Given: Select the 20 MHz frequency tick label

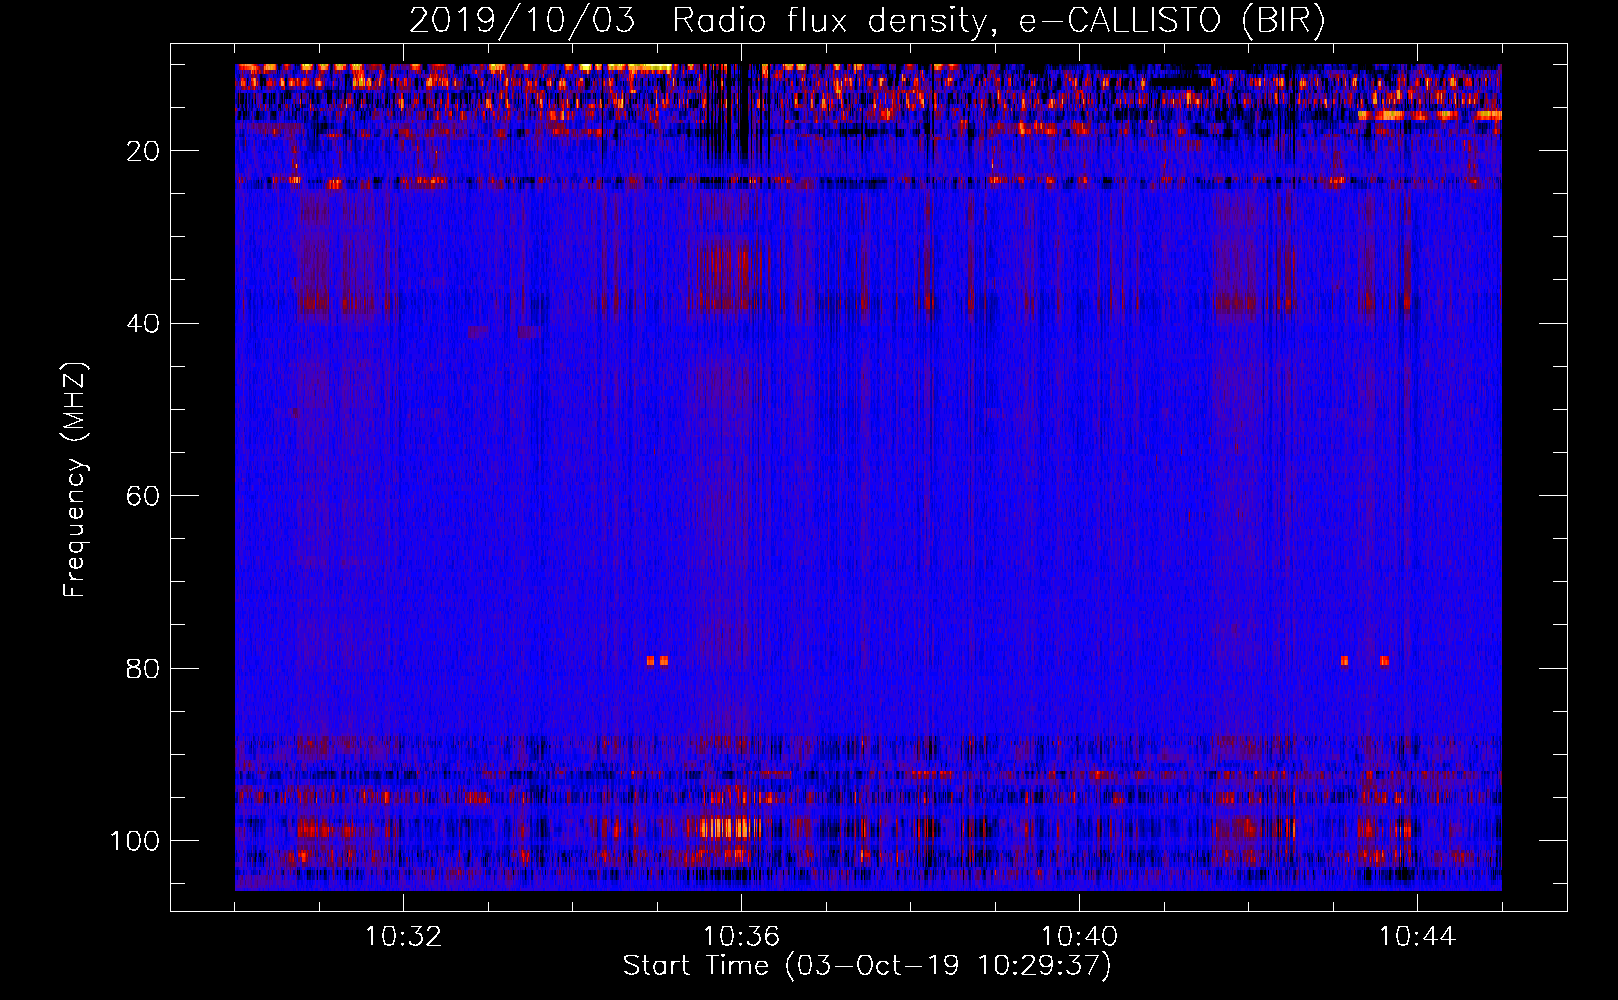Looking at the screenshot, I should 143,151.
